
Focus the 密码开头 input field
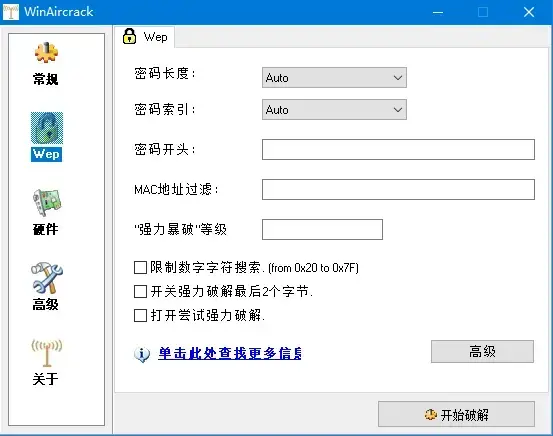(x=398, y=150)
